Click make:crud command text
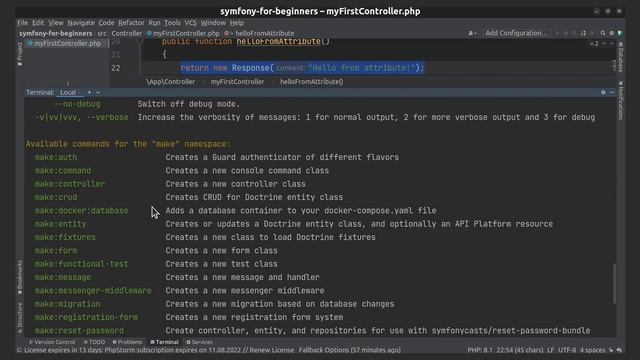 (x=56, y=197)
